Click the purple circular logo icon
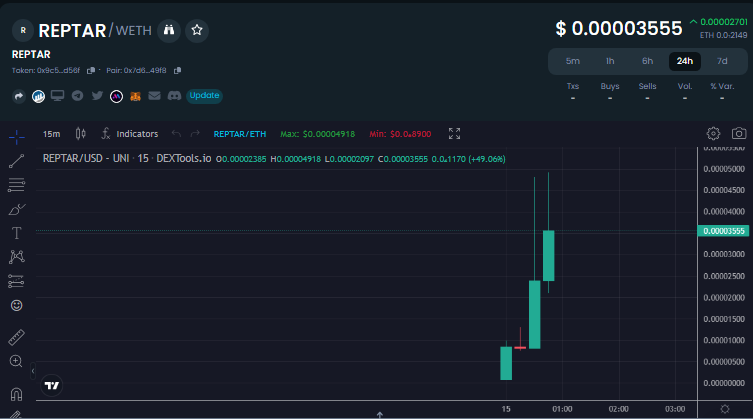The width and height of the screenshot is (753, 419). point(116,96)
